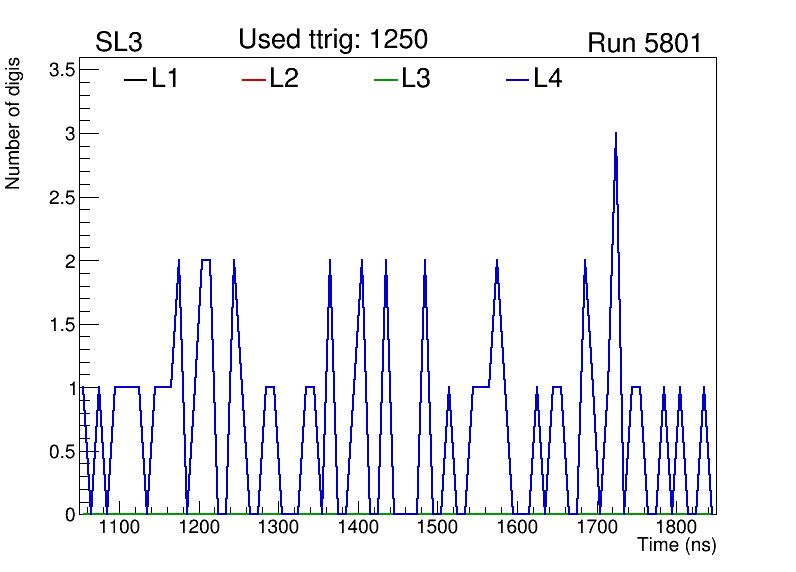Click the green L3 legend line marker
This screenshot has height=572, width=796.
385,81
